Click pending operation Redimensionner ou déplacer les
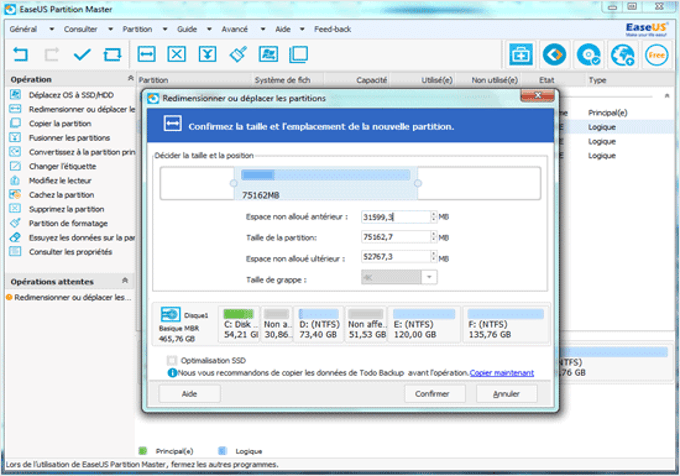The width and height of the screenshot is (680, 476). click(69, 297)
